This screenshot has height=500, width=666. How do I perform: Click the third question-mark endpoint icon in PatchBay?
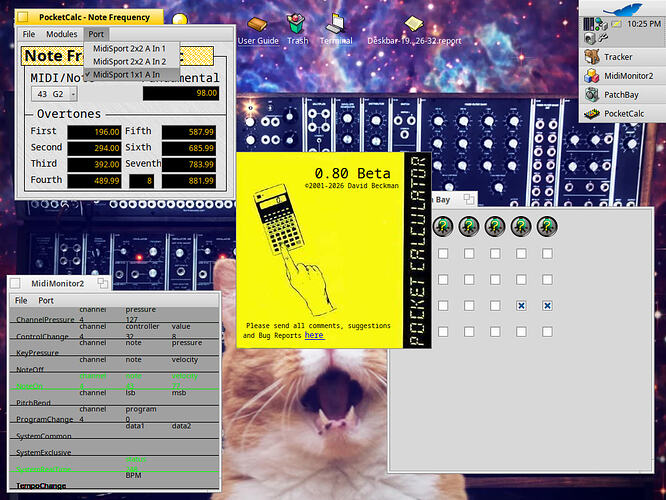495,226
